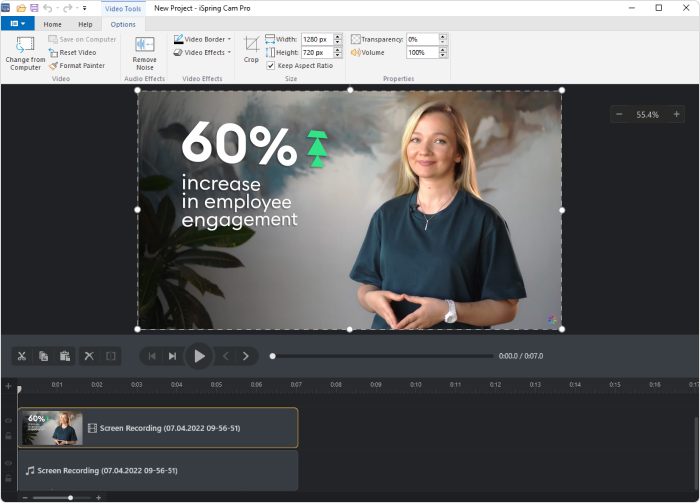Add a track with the plus icon
The width and height of the screenshot is (700, 503).
(8, 386)
